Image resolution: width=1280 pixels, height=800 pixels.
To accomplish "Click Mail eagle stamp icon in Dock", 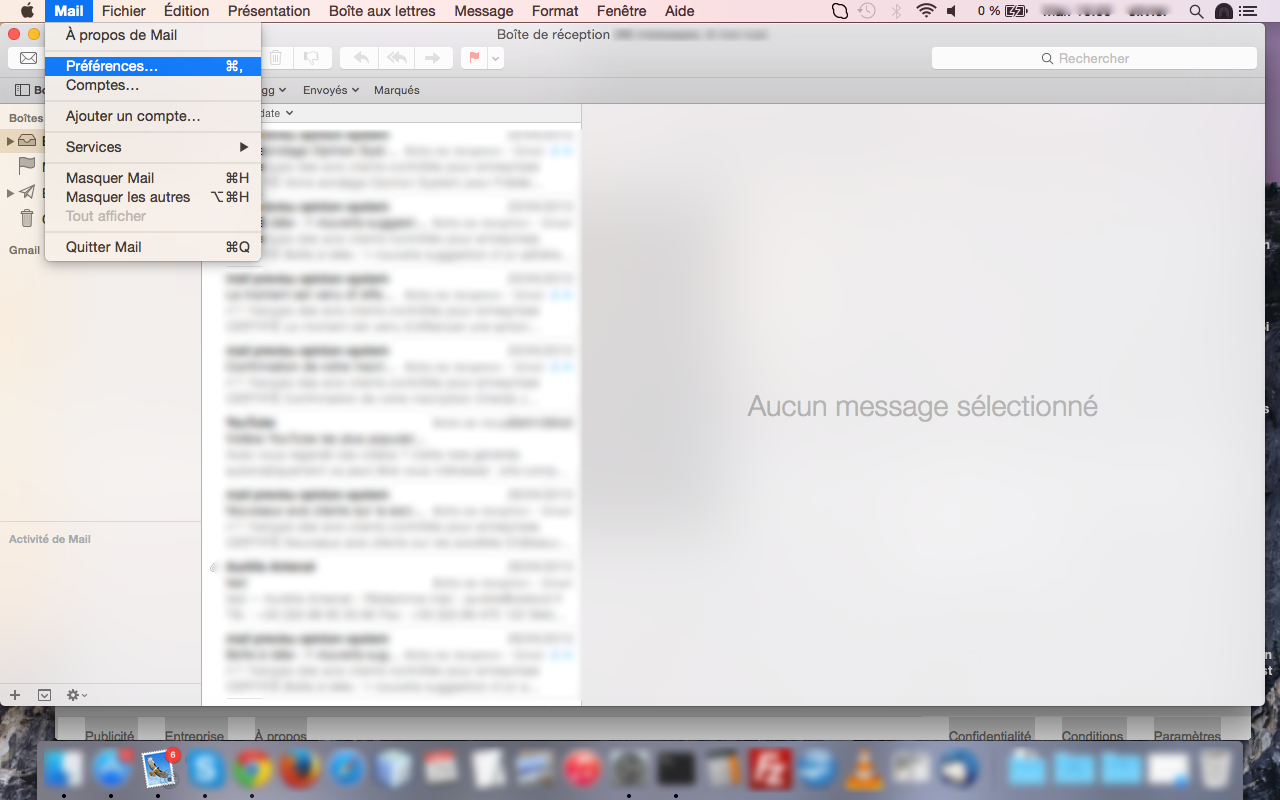I will [160, 769].
